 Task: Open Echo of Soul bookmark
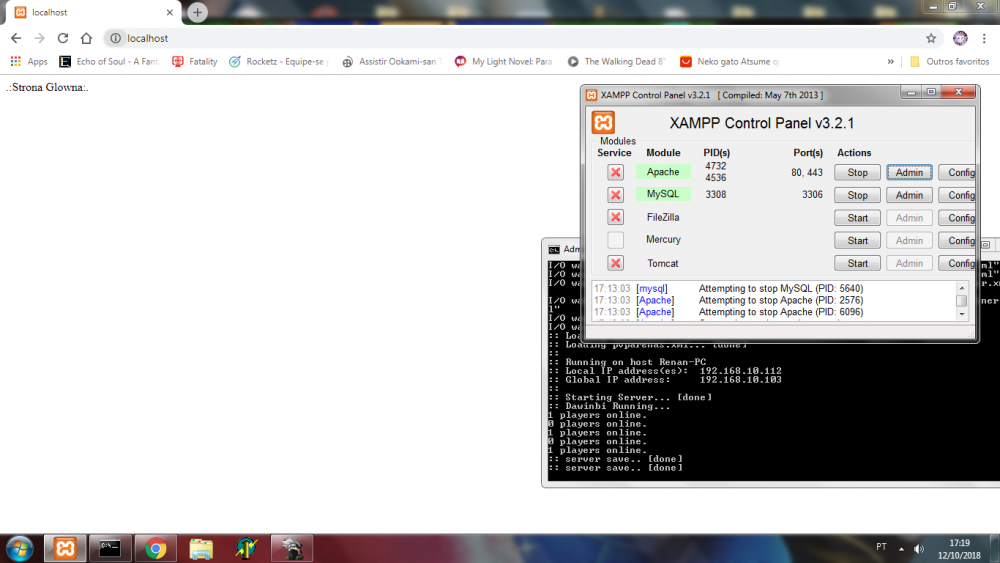108,61
